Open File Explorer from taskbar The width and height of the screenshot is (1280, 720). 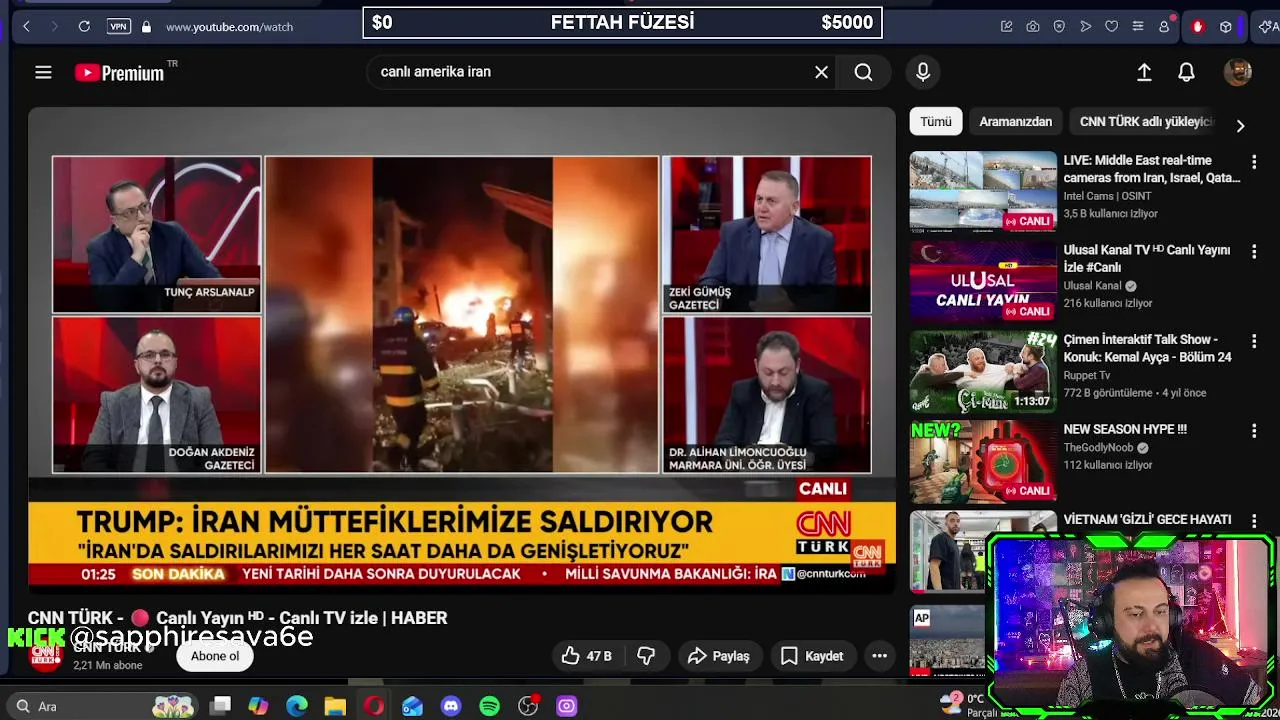pyautogui.click(x=335, y=706)
